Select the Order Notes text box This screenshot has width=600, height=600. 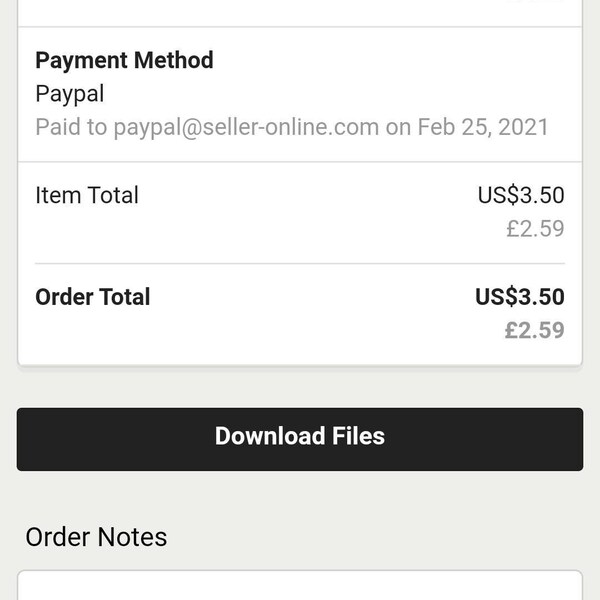pyautogui.click(x=300, y=585)
